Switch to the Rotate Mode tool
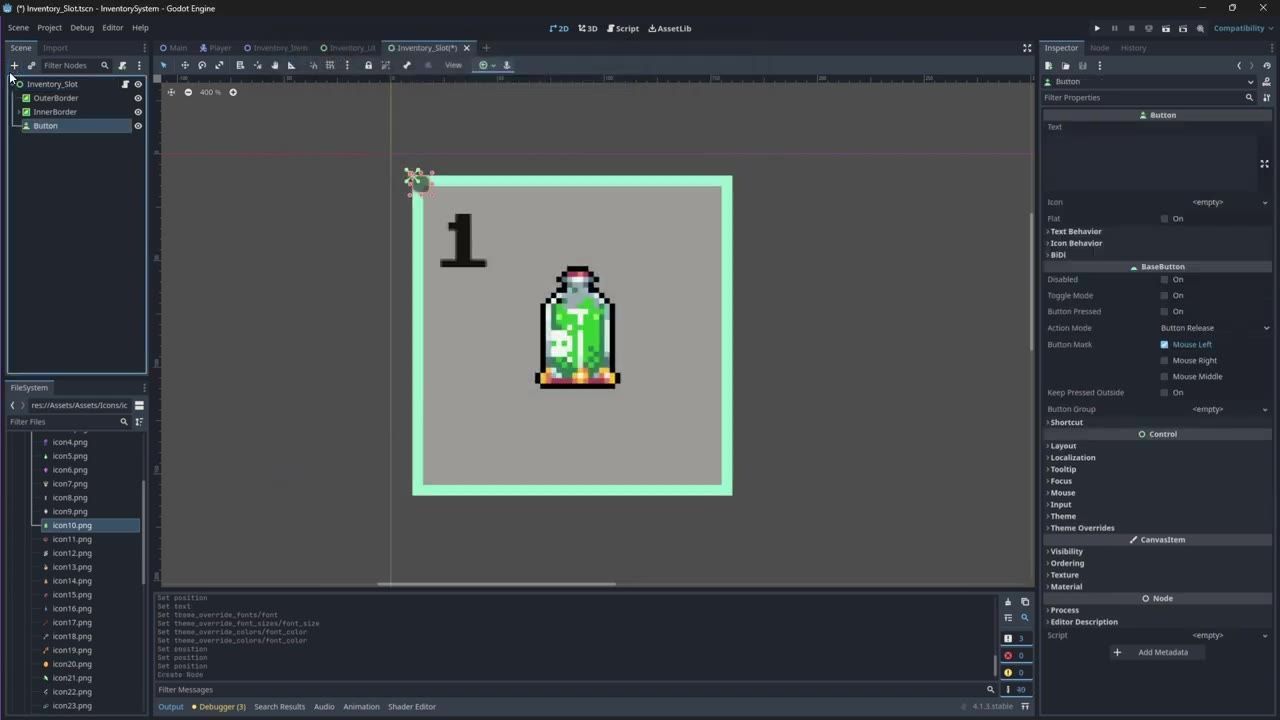 point(202,65)
